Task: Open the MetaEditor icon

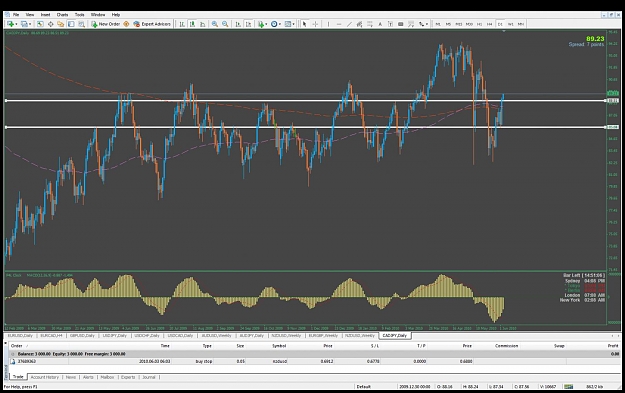Action: (126, 24)
